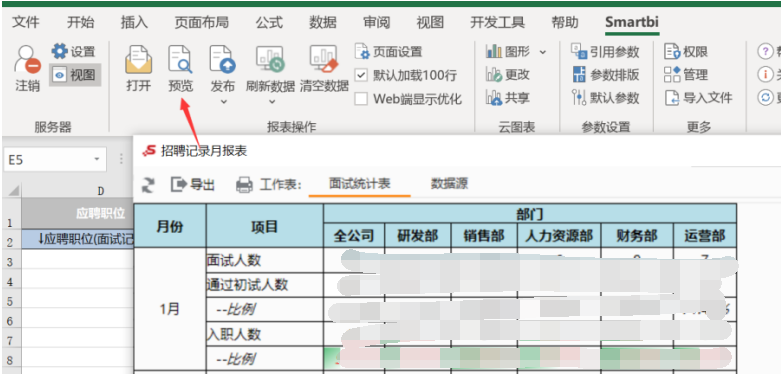Click the 图形 chart icon
Screen dimensions: 781x379
click(494, 51)
